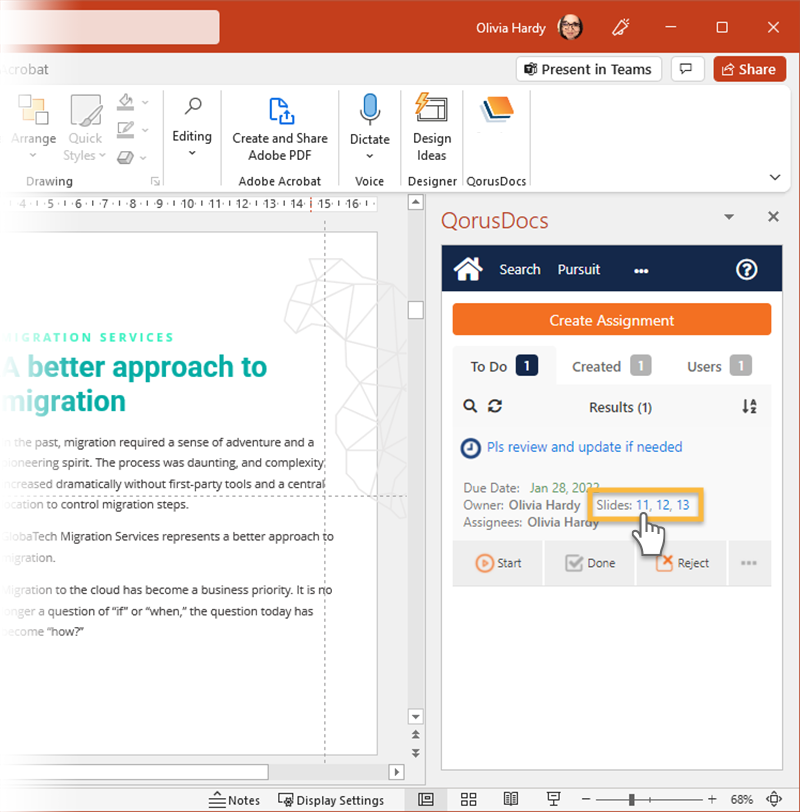
Task: Click the Share button
Action: 749,69
